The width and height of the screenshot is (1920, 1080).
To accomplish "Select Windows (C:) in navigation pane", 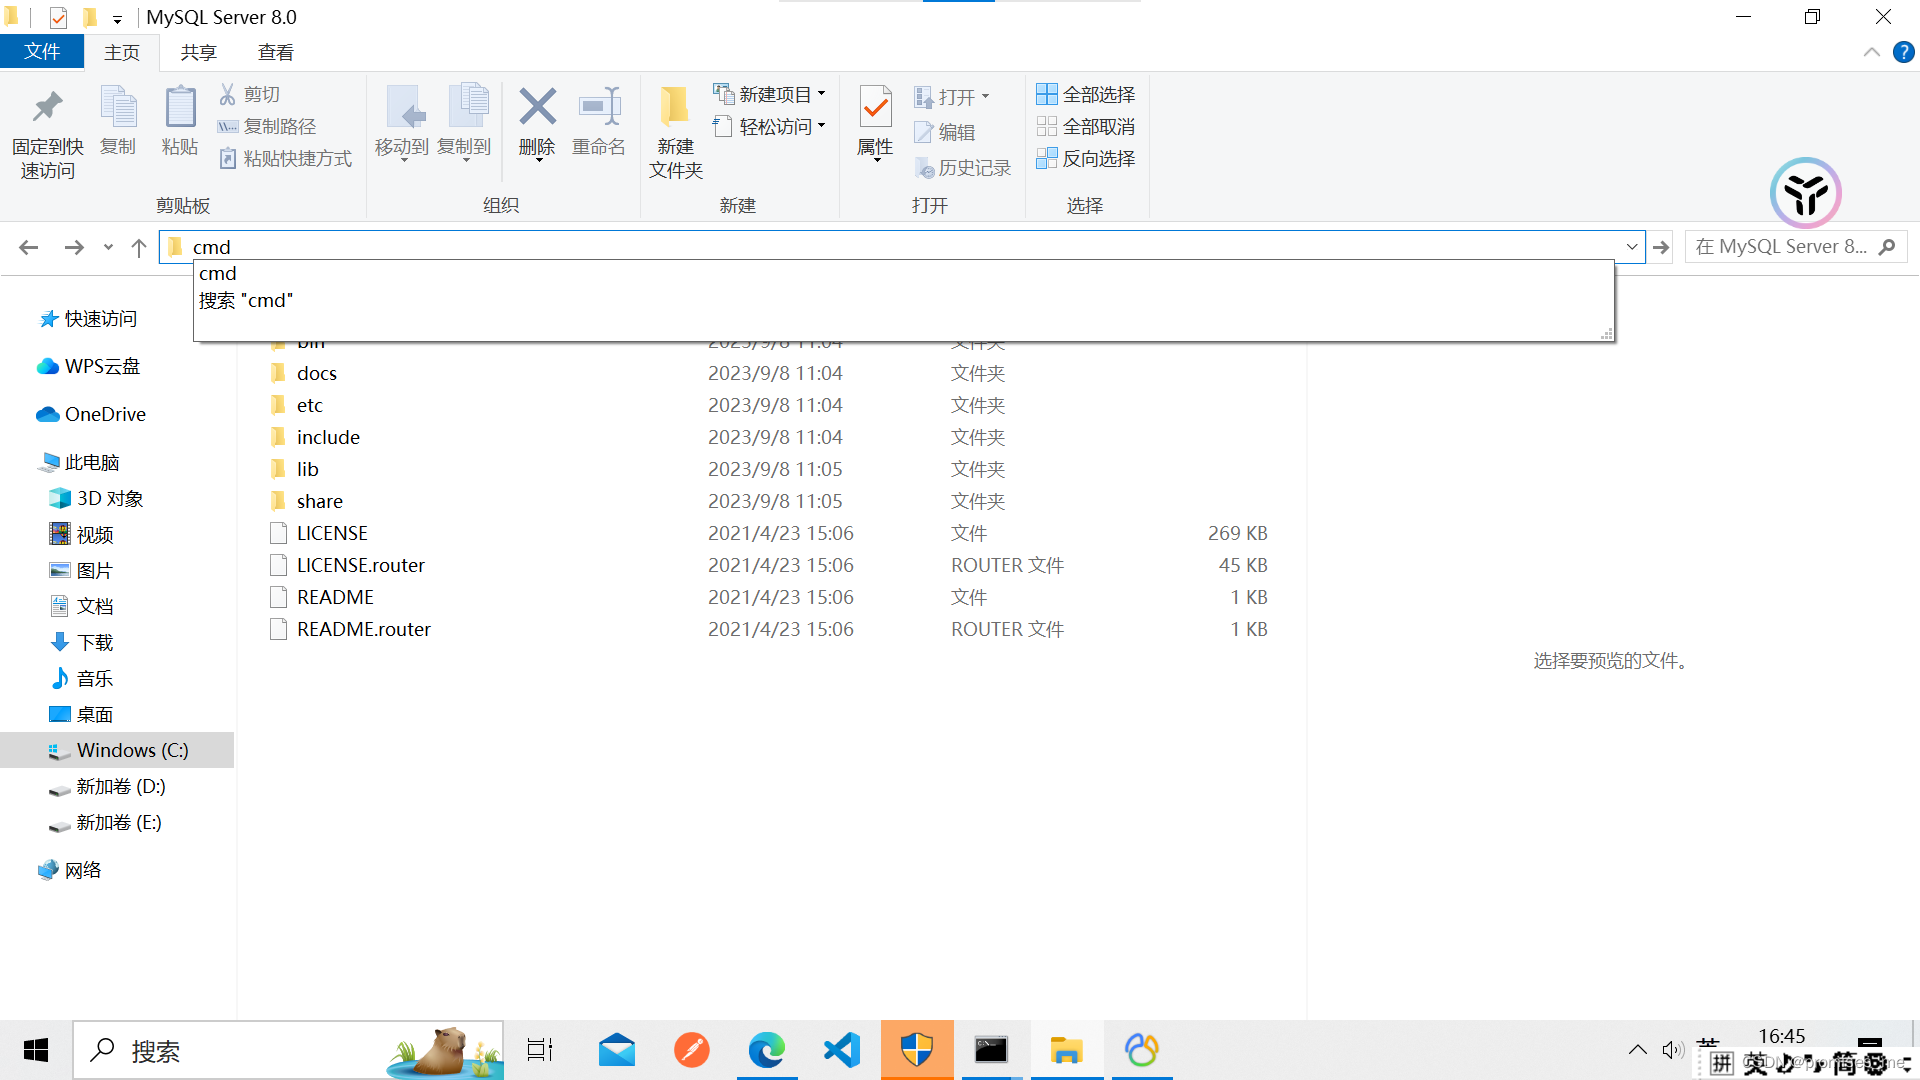I will coord(132,750).
